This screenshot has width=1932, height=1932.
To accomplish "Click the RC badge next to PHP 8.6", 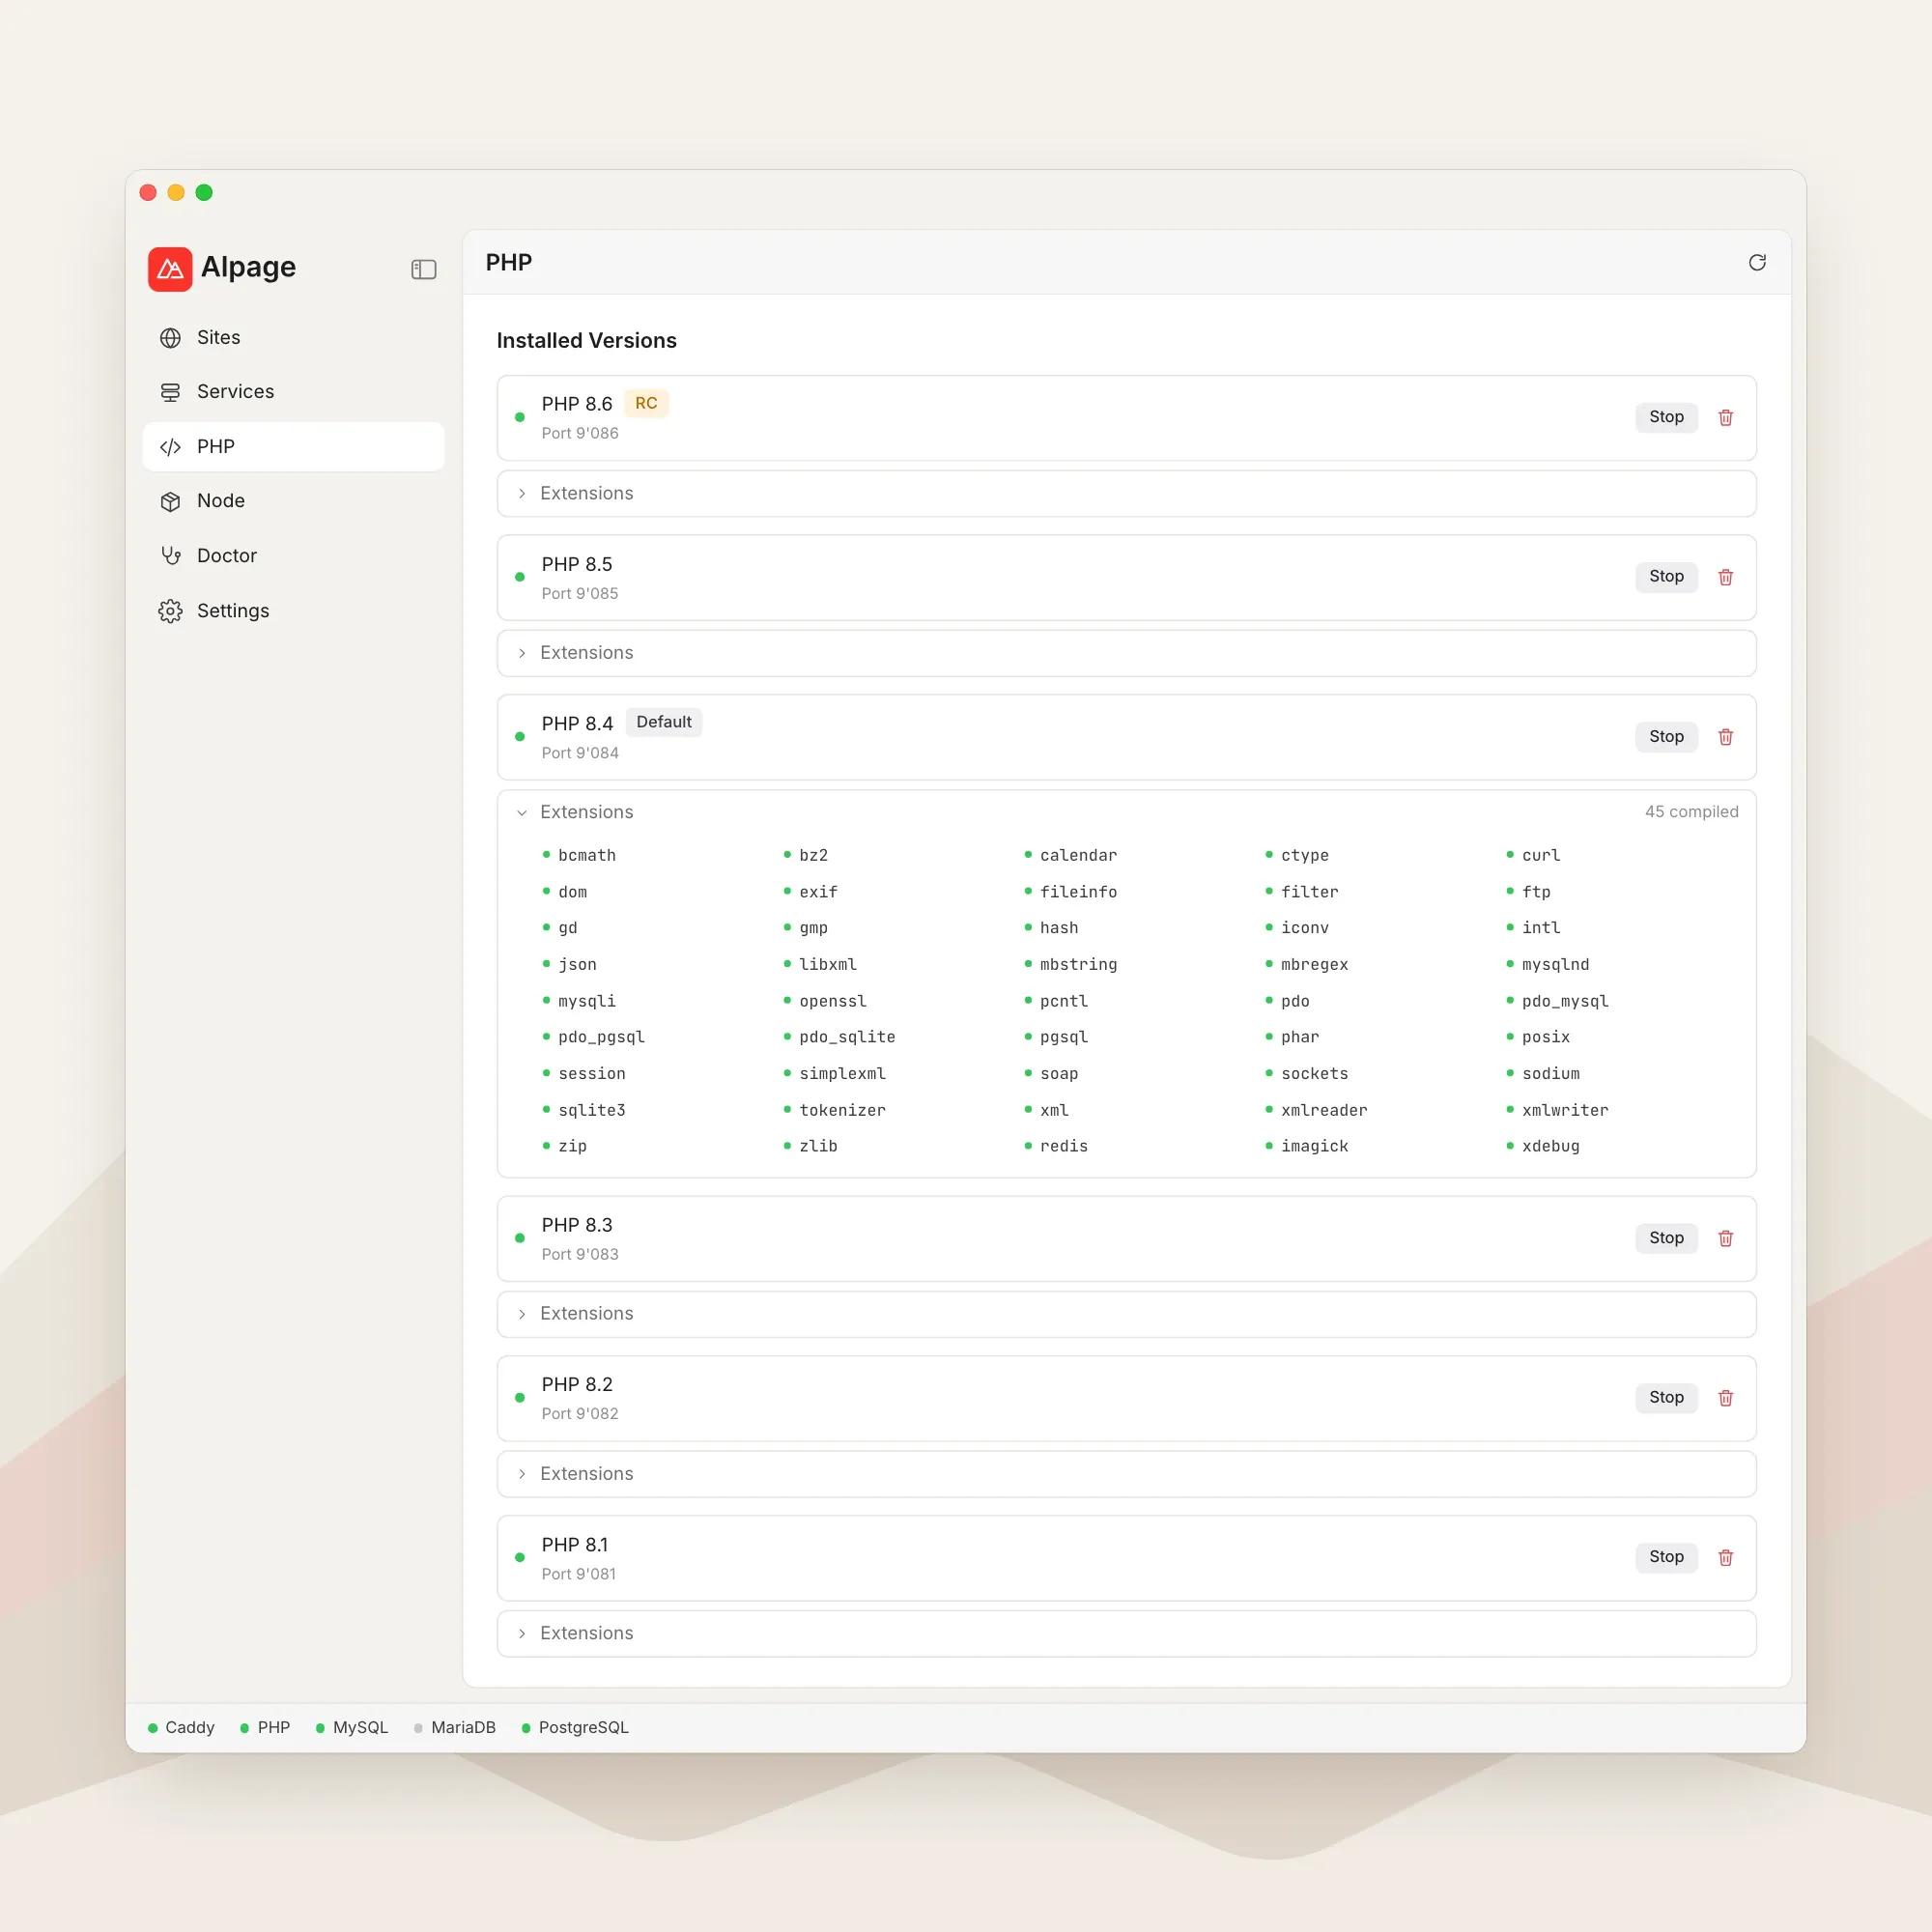I will pos(646,403).
